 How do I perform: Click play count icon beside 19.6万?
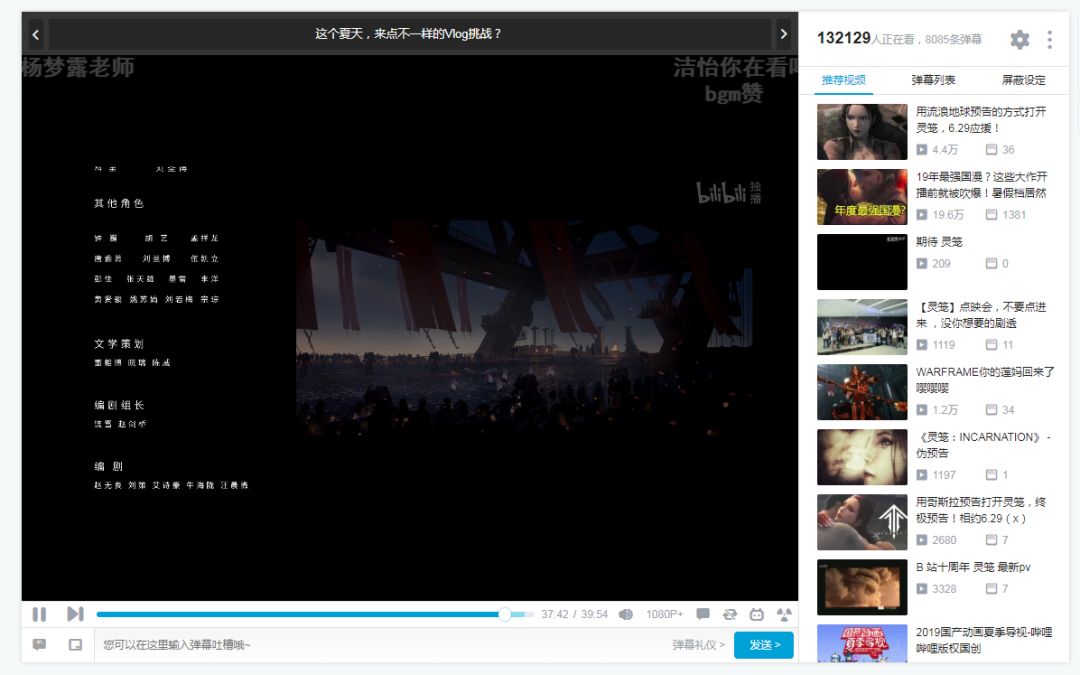pos(922,215)
